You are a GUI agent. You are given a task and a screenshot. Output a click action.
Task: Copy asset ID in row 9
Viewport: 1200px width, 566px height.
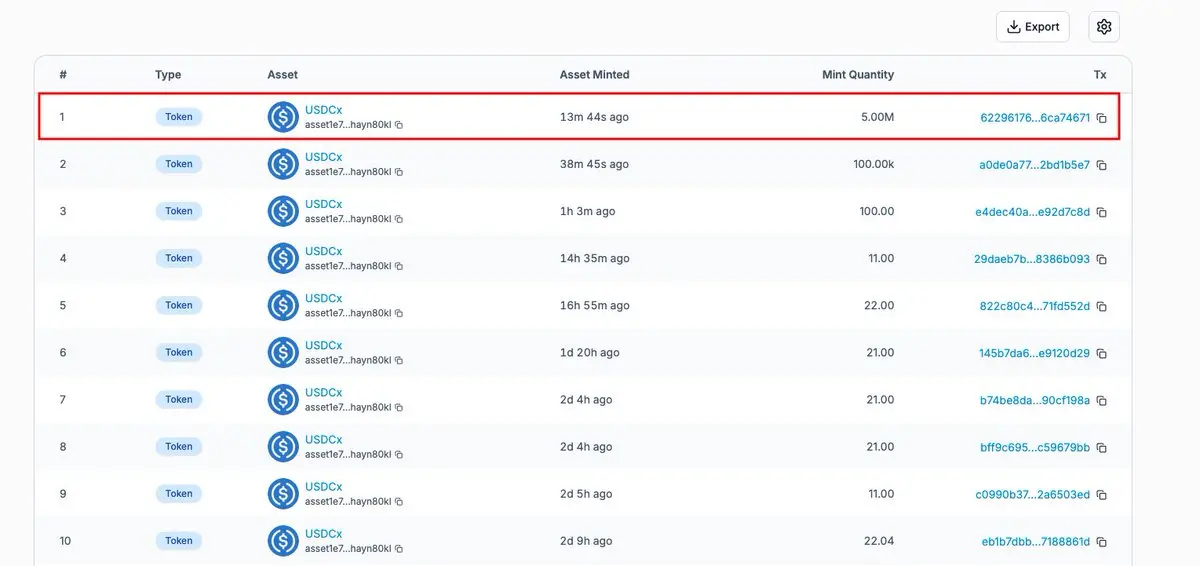pyautogui.click(x=399, y=501)
